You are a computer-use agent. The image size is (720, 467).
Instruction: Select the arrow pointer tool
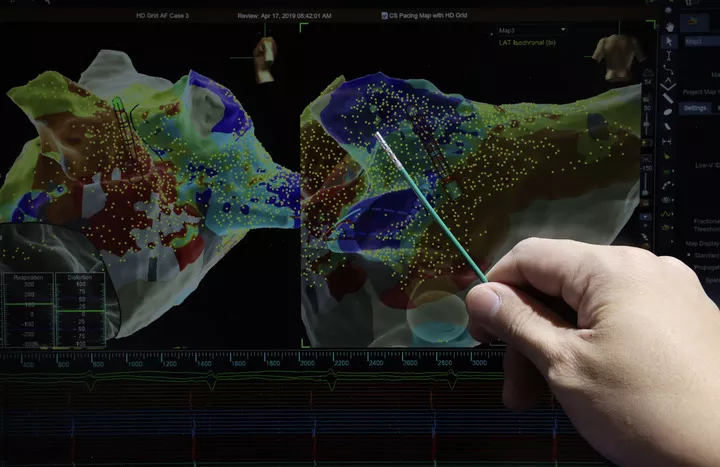668,41
